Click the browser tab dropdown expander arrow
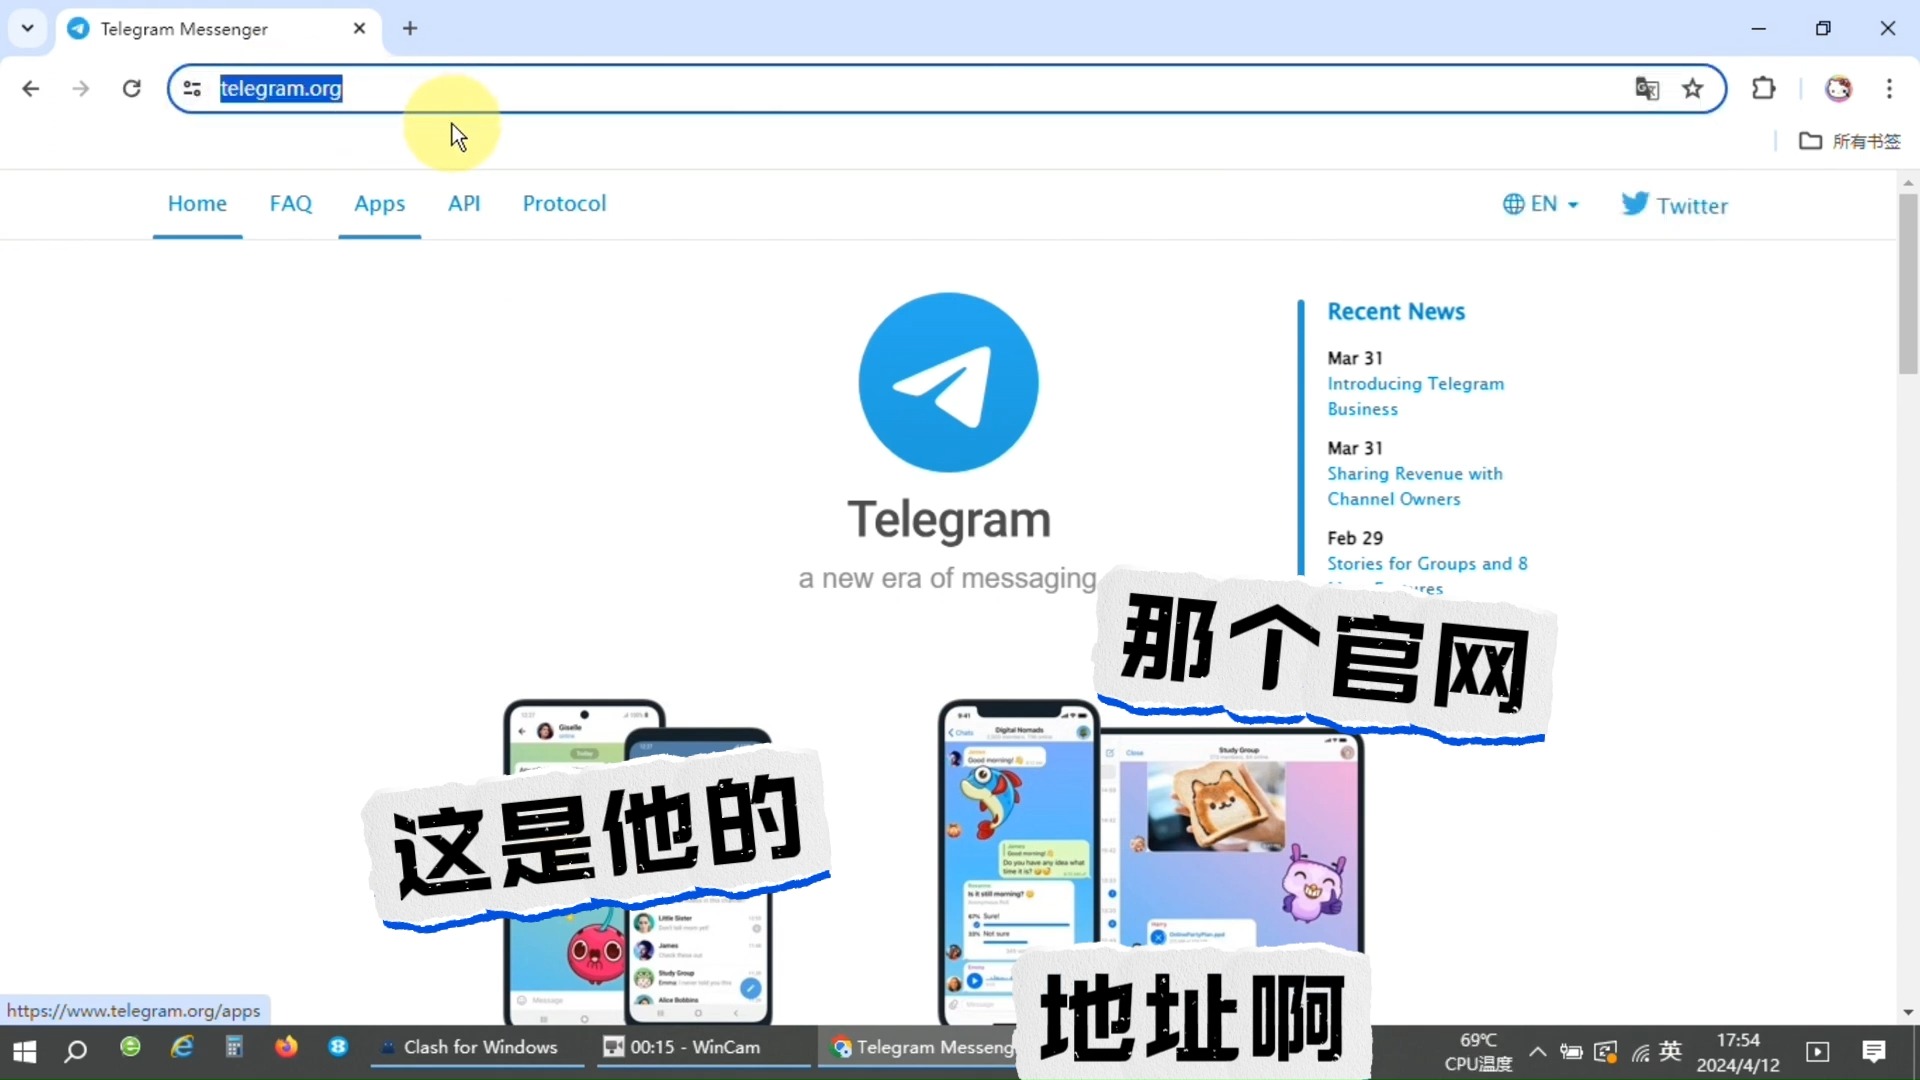The height and width of the screenshot is (1080, 1920). 28,28
